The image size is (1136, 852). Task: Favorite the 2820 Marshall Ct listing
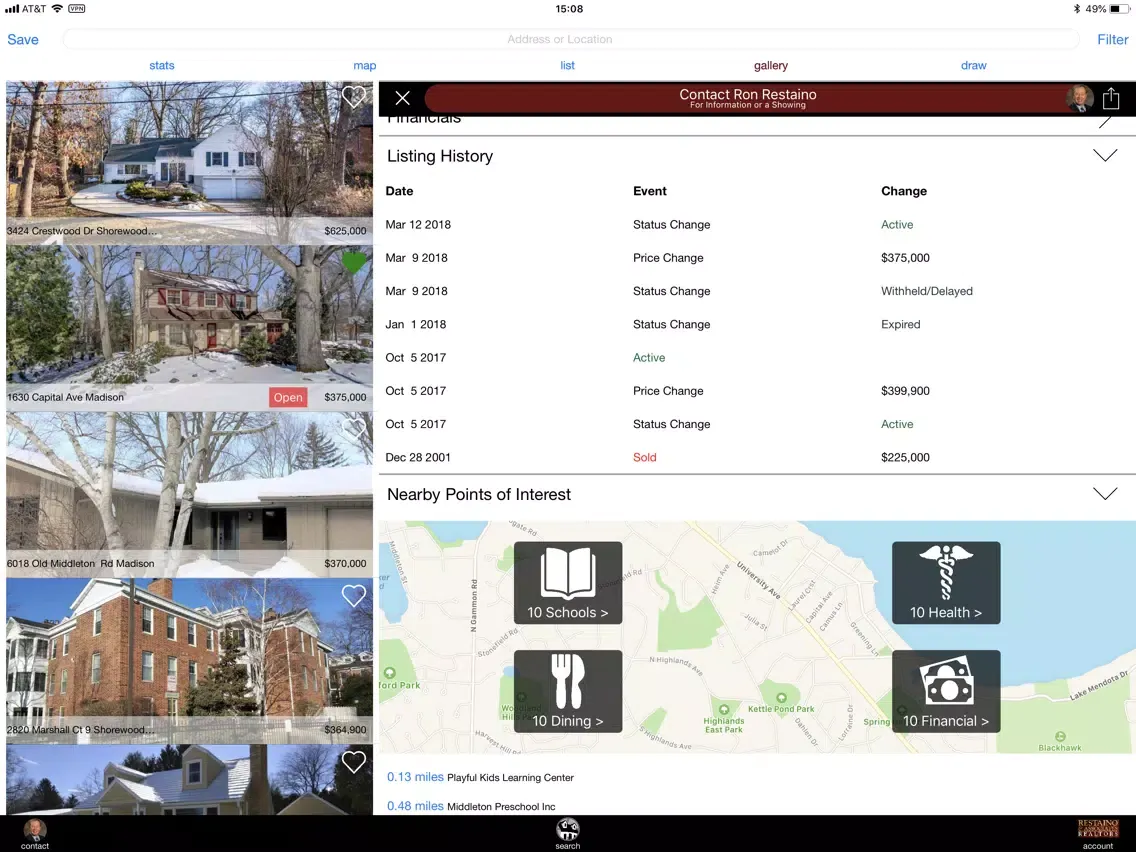[354, 596]
